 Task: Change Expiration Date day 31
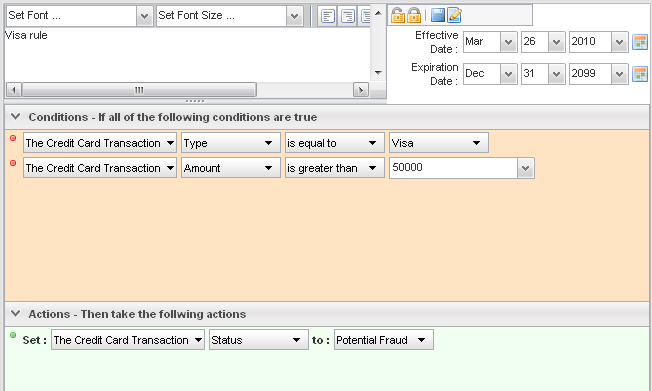543,74
